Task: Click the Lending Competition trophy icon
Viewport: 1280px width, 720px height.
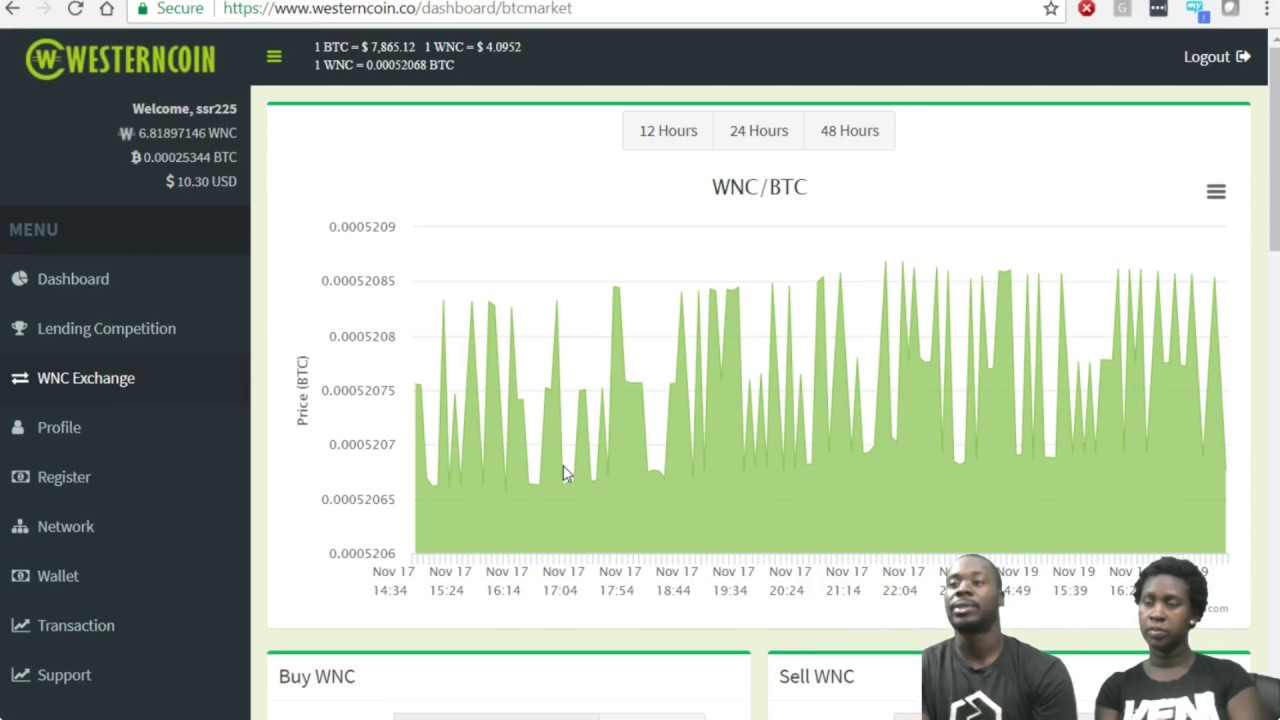Action: tap(20, 328)
